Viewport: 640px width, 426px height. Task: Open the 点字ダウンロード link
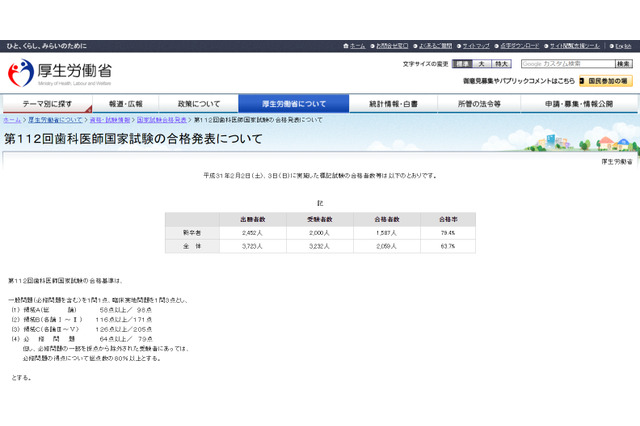[x=520, y=46]
